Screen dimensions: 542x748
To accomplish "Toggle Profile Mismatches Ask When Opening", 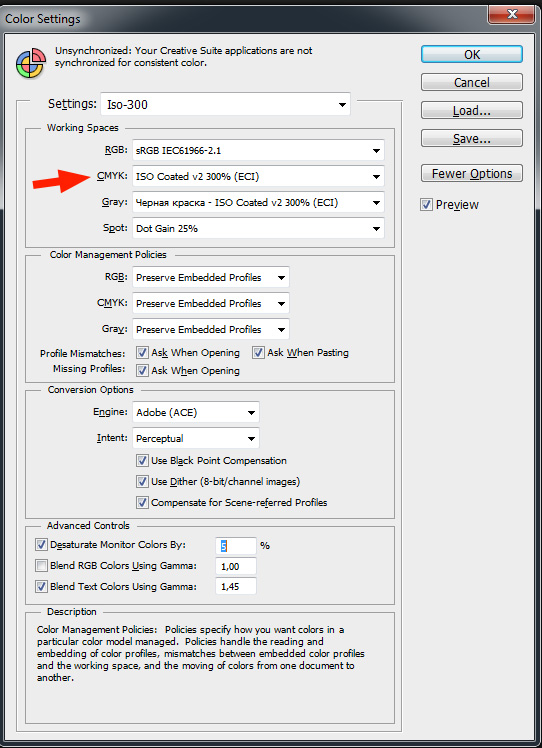I will pyautogui.click(x=142, y=353).
